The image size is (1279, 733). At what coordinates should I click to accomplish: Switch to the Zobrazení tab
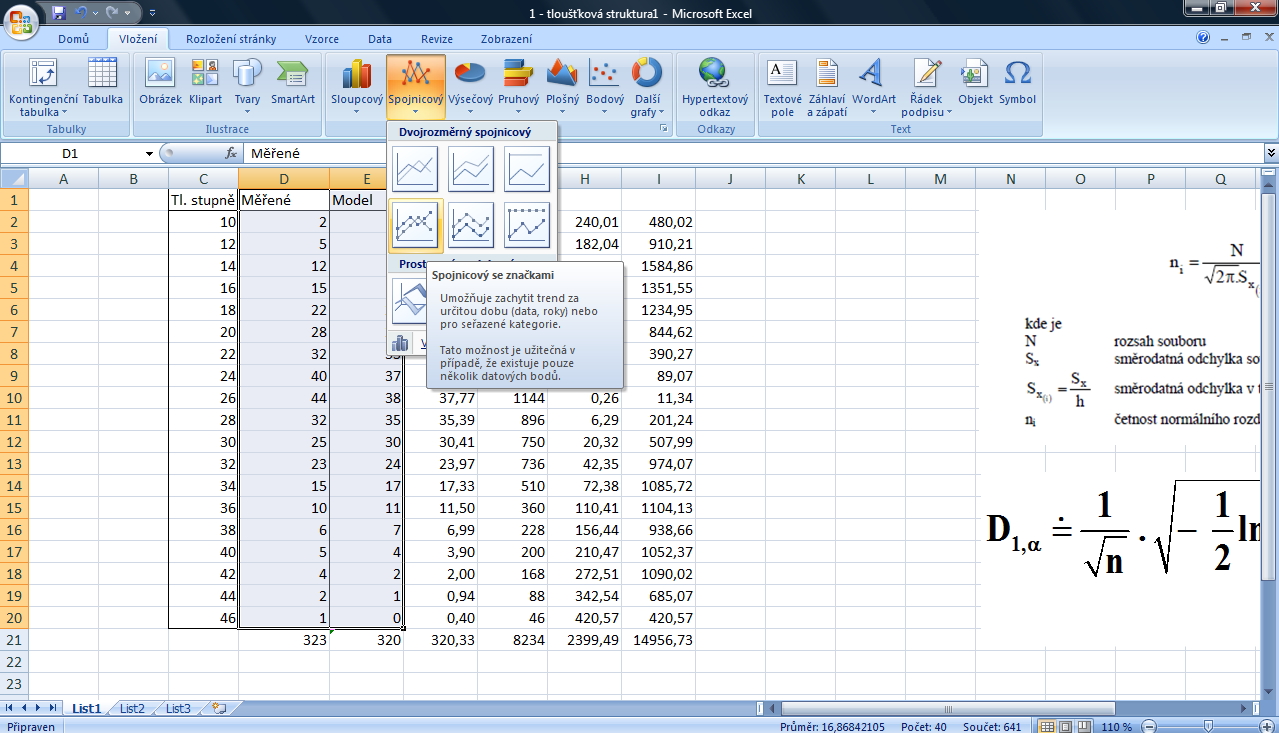[506, 39]
